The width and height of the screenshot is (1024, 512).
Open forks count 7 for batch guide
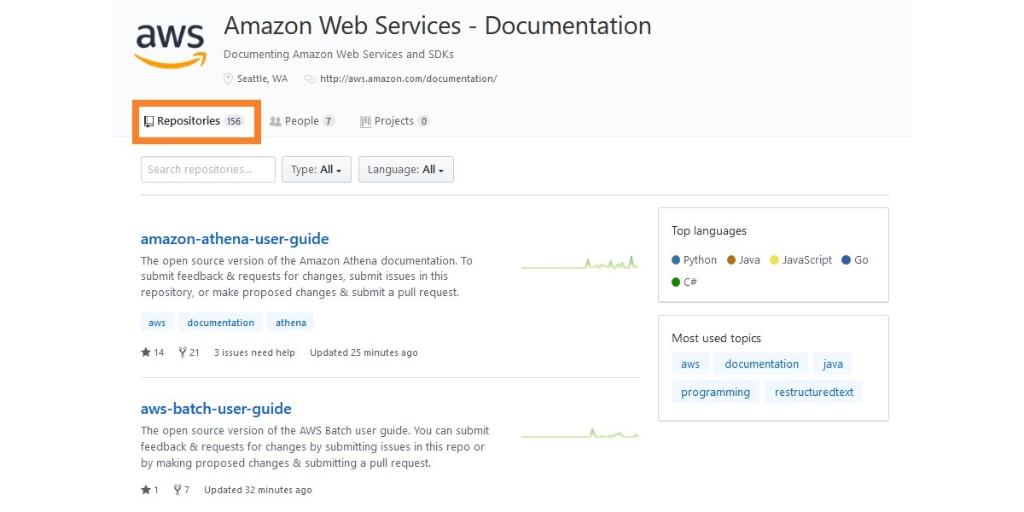click(x=182, y=490)
